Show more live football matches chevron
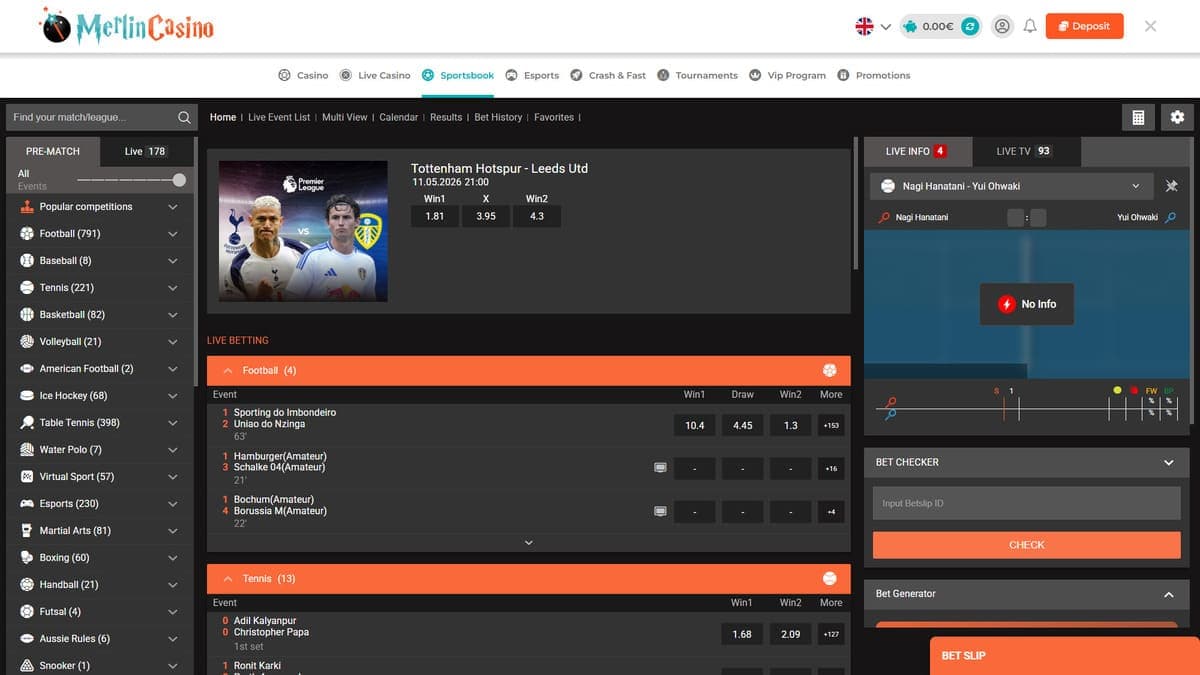The width and height of the screenshot is (1200, 675). 529,542
